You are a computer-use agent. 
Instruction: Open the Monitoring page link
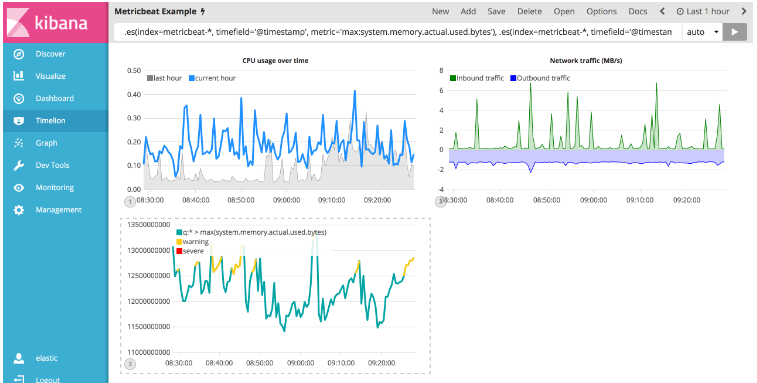coord(55,187)
